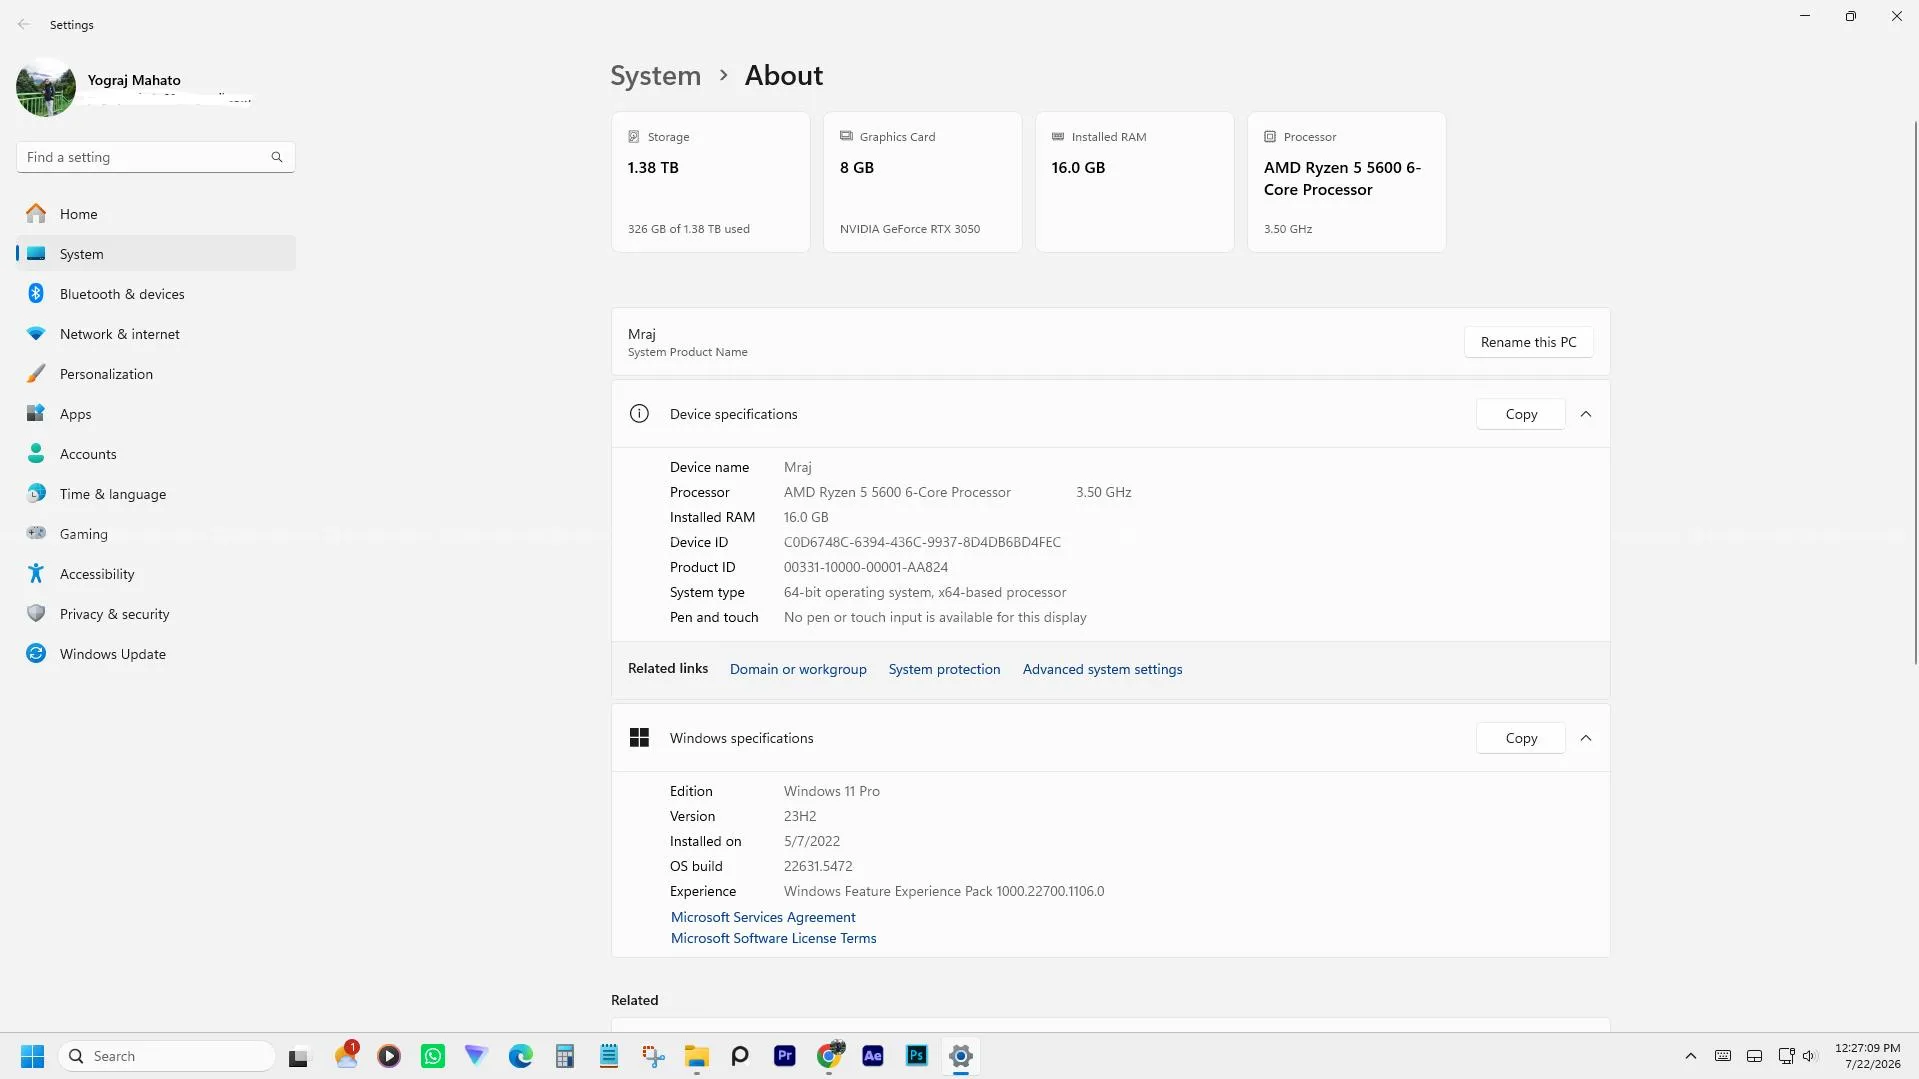
Task: Open the purple triangle app in taskbar
Action: tap(476, 1056)
